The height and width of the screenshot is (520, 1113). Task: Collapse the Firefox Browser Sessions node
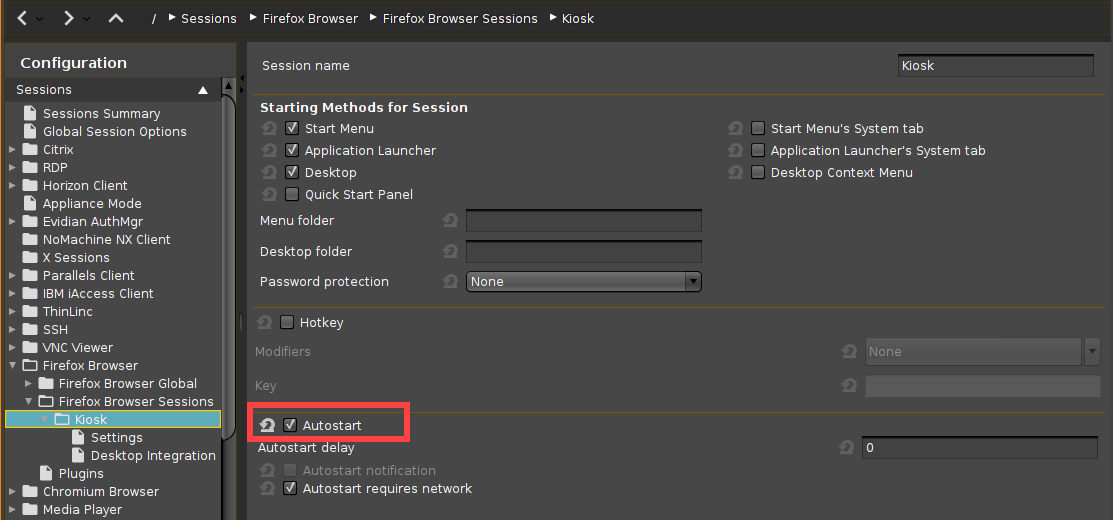click(x=28, y=402)
